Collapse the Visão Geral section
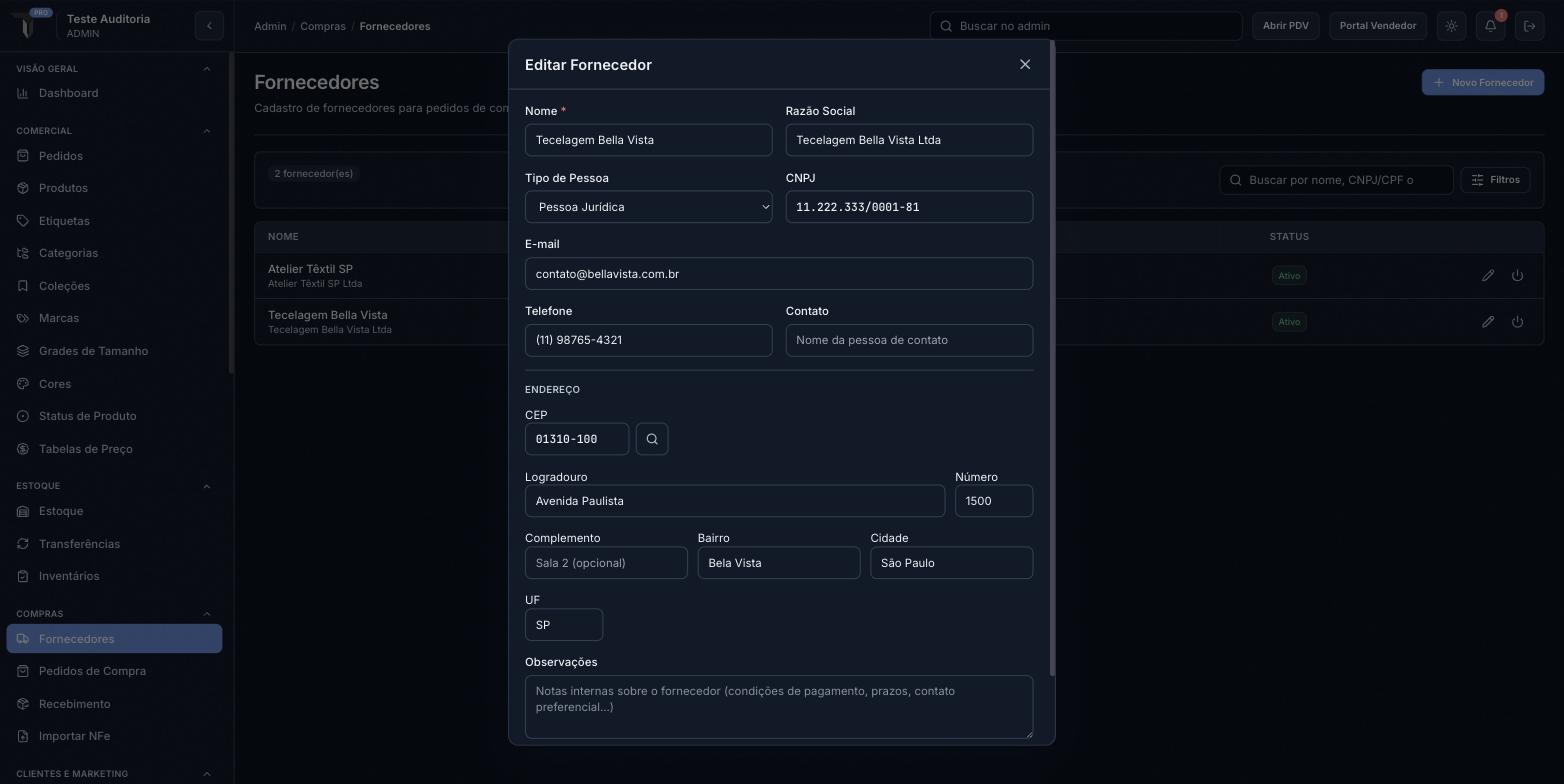Image resolution: width=1564 pixels, height=784 pixels. pyautogui.click(x=207, y=69)
